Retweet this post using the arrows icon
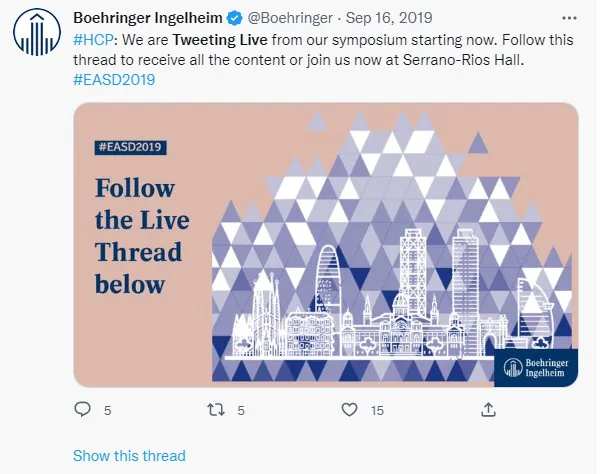Viewport: 614px width, 474px height. [214, 409]
